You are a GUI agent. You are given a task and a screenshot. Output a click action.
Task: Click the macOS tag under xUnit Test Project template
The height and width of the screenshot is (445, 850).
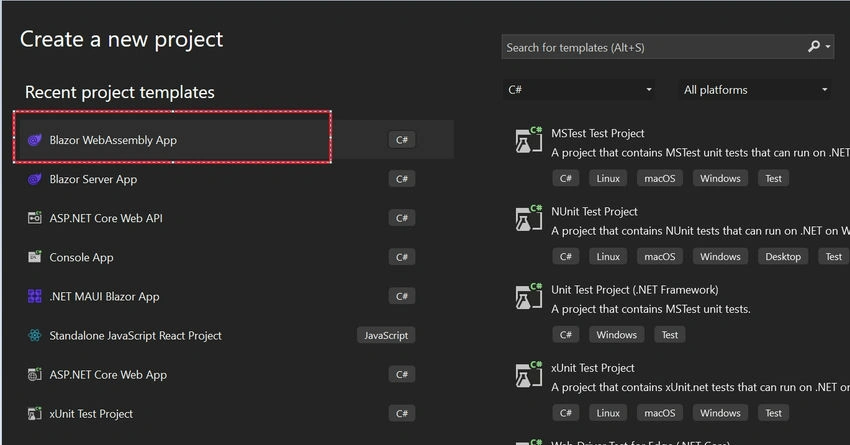[x=660, y=413]
